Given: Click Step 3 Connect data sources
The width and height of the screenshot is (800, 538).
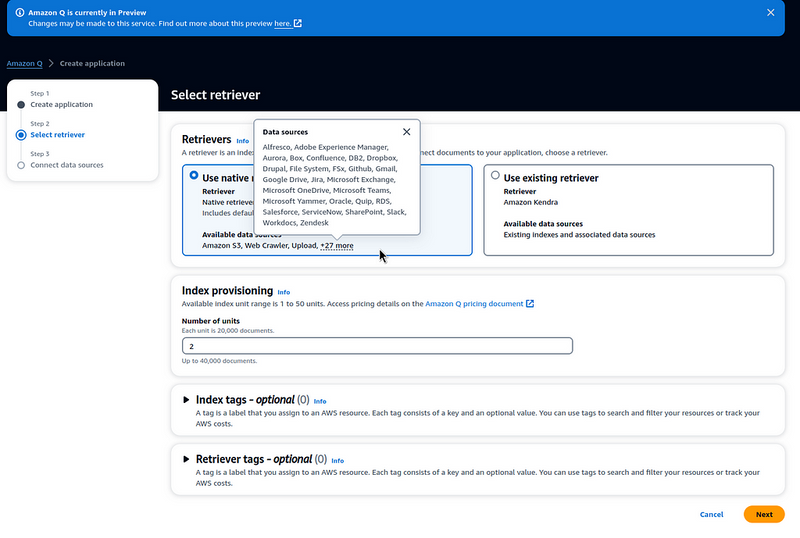Looking at the screenshot, I should coord(67,165).
